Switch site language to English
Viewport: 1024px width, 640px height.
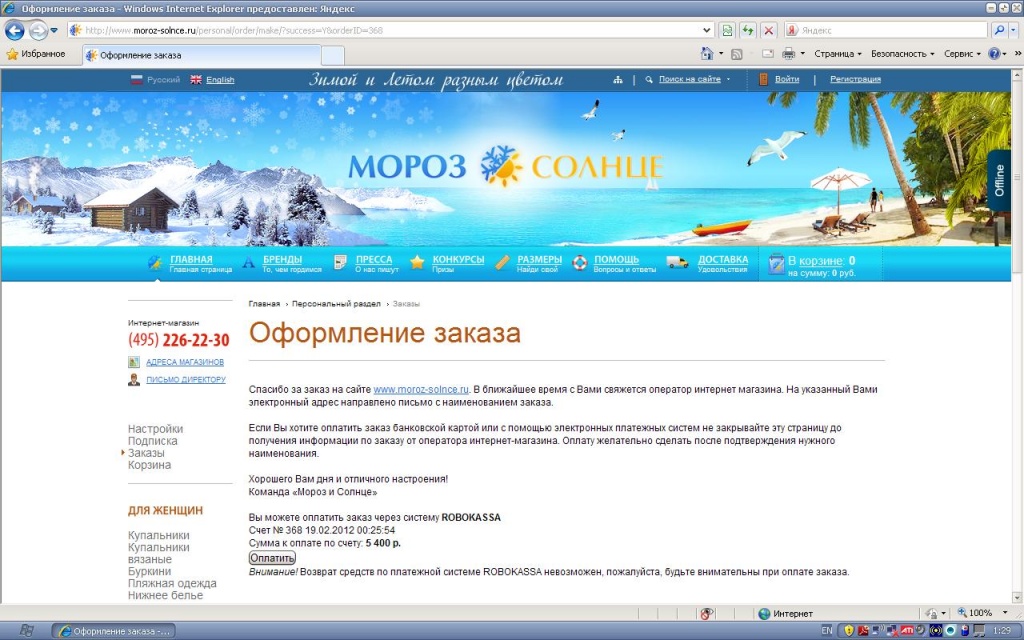(x=219, y=80)
